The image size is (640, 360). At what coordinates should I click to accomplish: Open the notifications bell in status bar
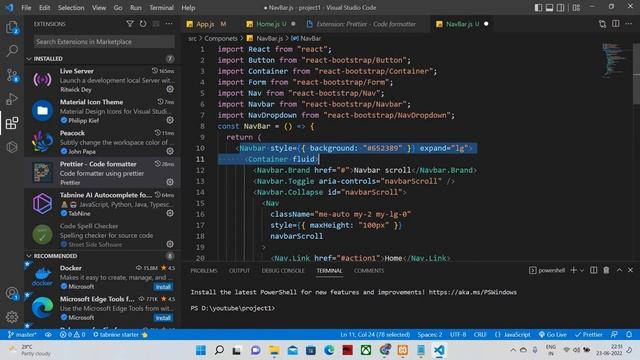[629, 334]
